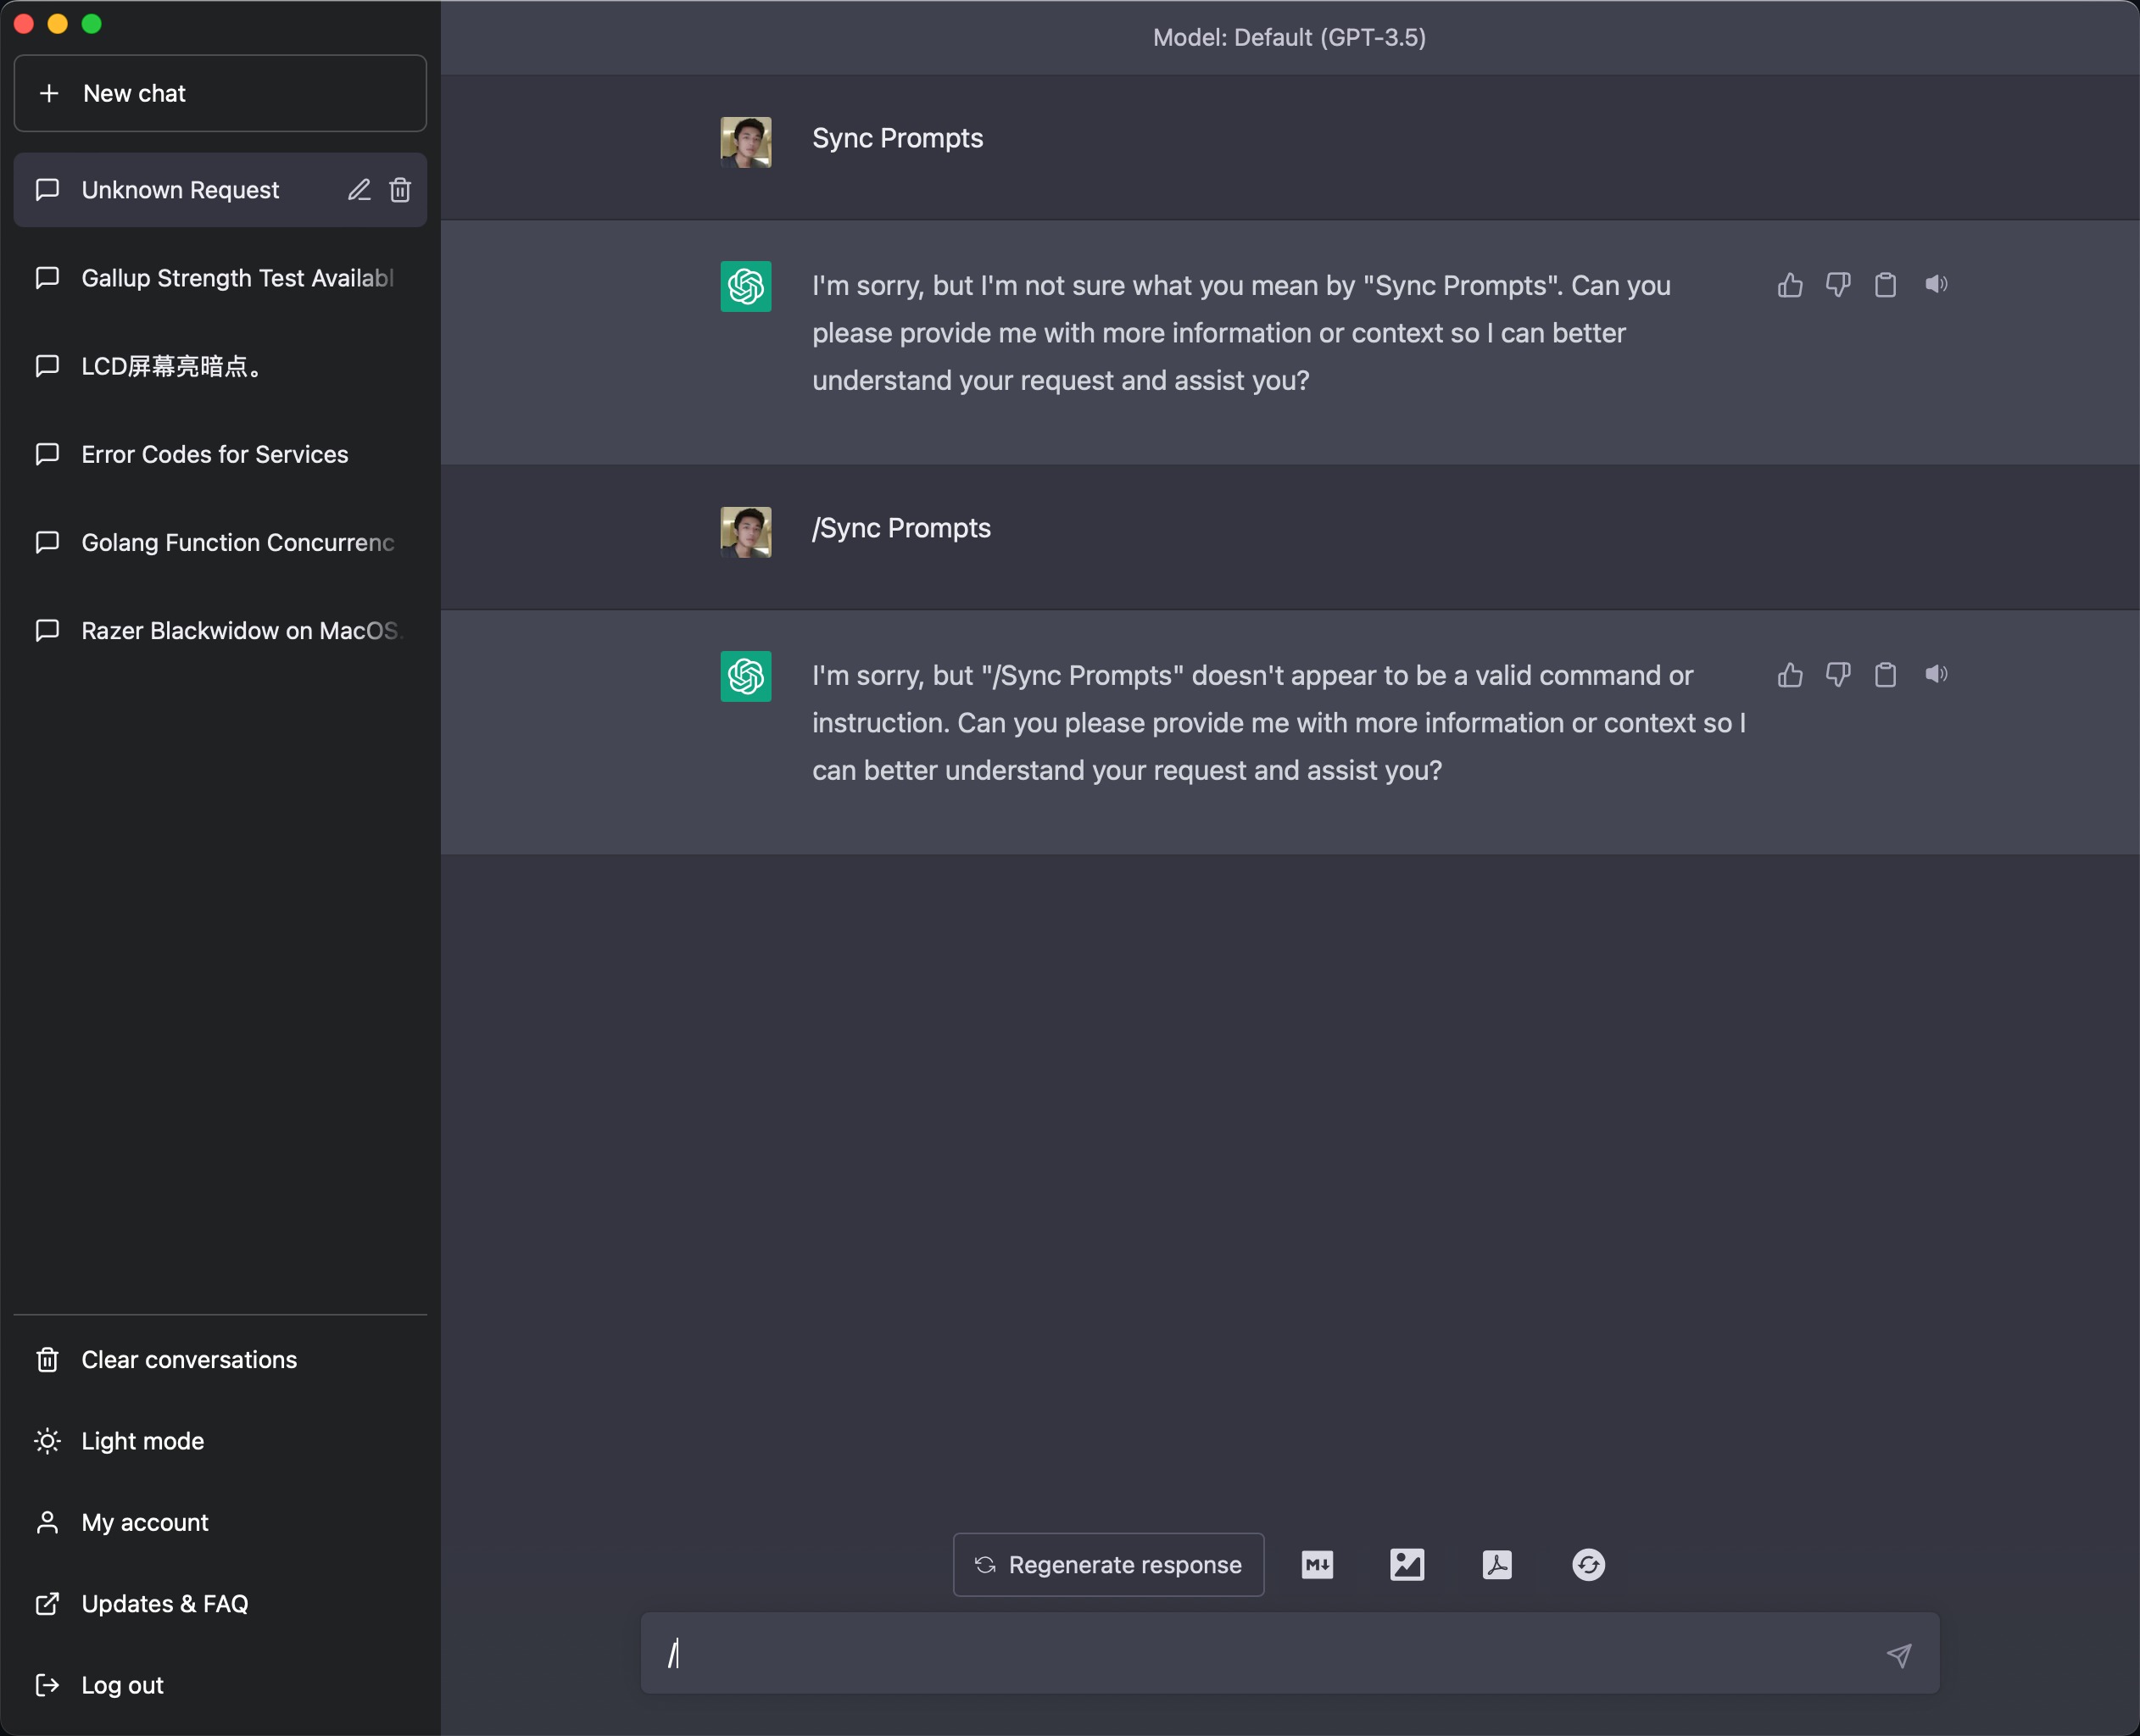Click the Export as Markdown icon

pyautogui.click(x=1317, y=1564)
